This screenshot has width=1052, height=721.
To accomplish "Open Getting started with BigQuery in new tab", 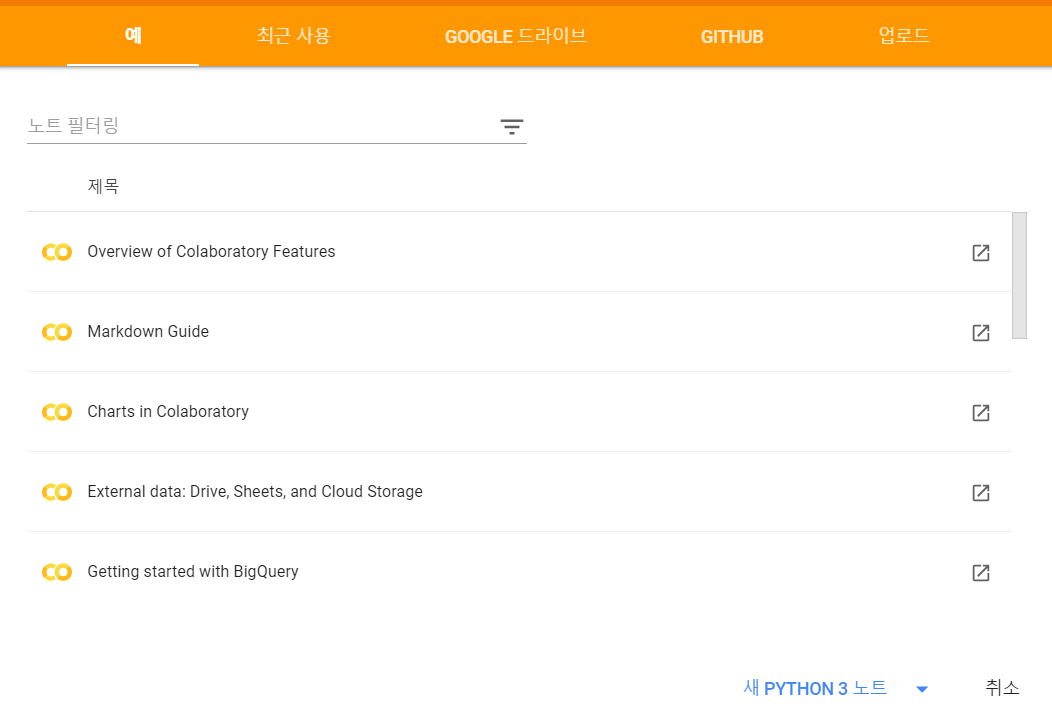I will point(981,573).
